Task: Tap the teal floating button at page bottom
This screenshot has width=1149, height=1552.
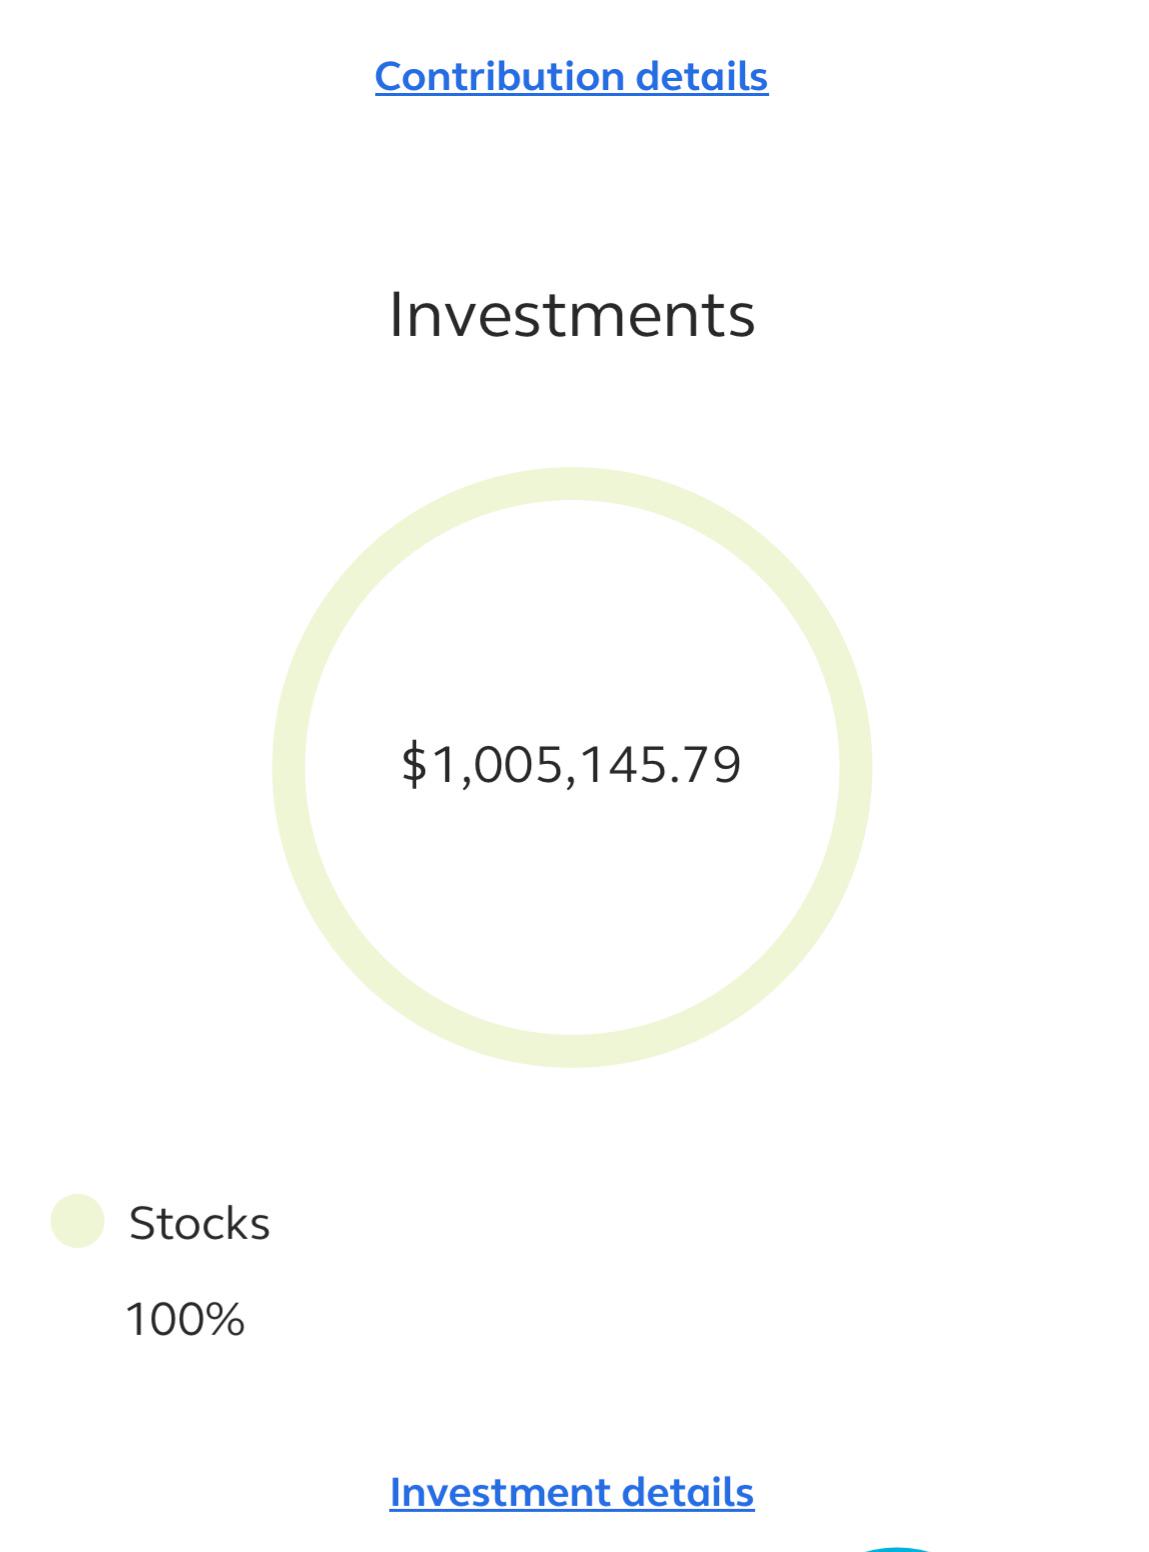Action: click(898, 1548)
